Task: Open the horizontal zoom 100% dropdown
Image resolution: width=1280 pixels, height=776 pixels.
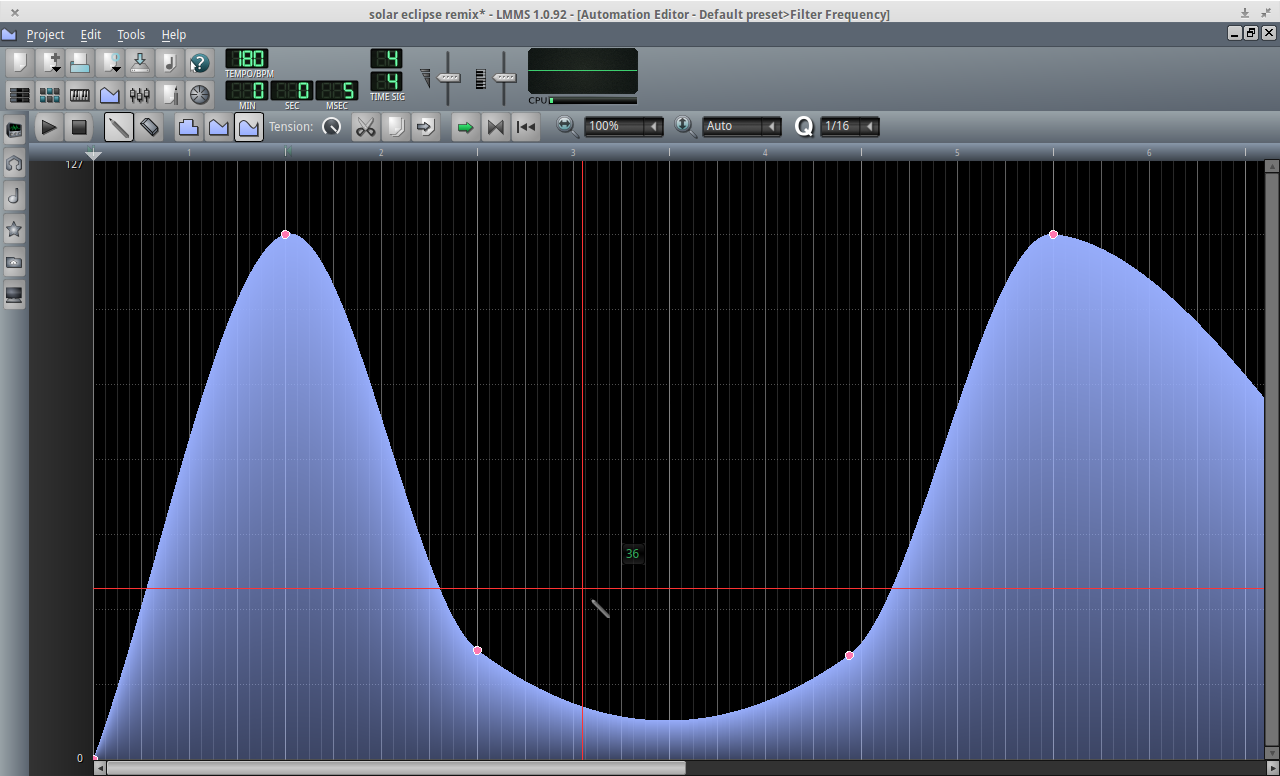Action: click(x=624, y=126)
